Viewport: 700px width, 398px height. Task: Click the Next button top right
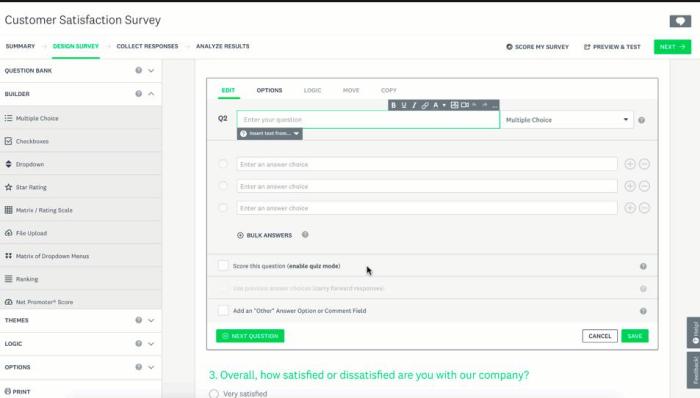click(x=672, y=47)
